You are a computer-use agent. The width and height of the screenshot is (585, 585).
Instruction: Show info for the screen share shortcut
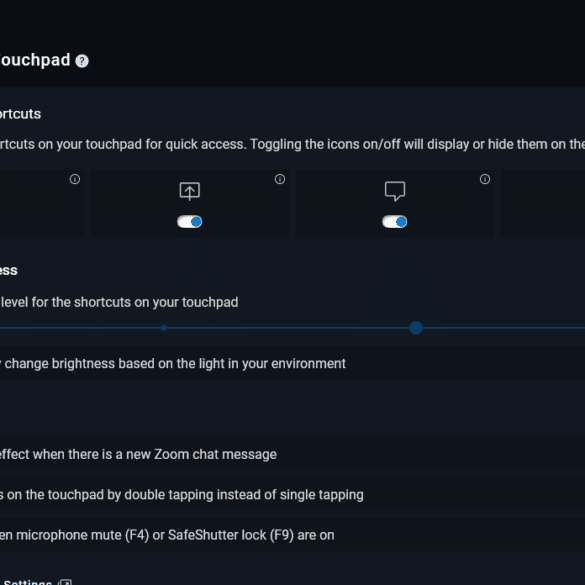280,179
